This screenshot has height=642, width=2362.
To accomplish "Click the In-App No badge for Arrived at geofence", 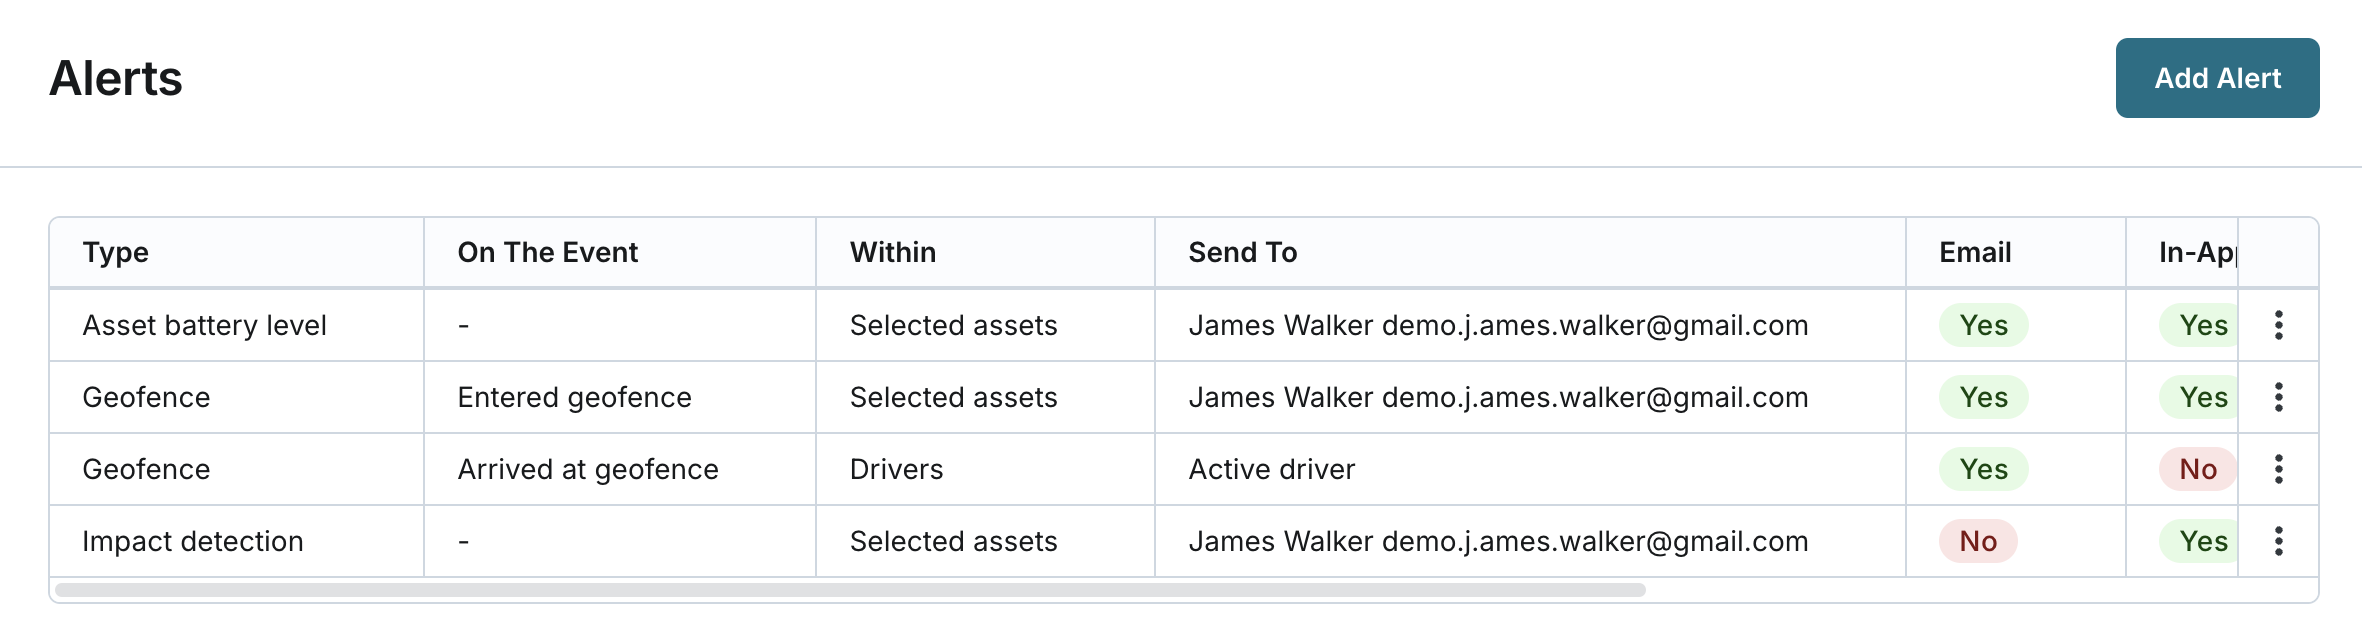I will [x=2198, y=469].
